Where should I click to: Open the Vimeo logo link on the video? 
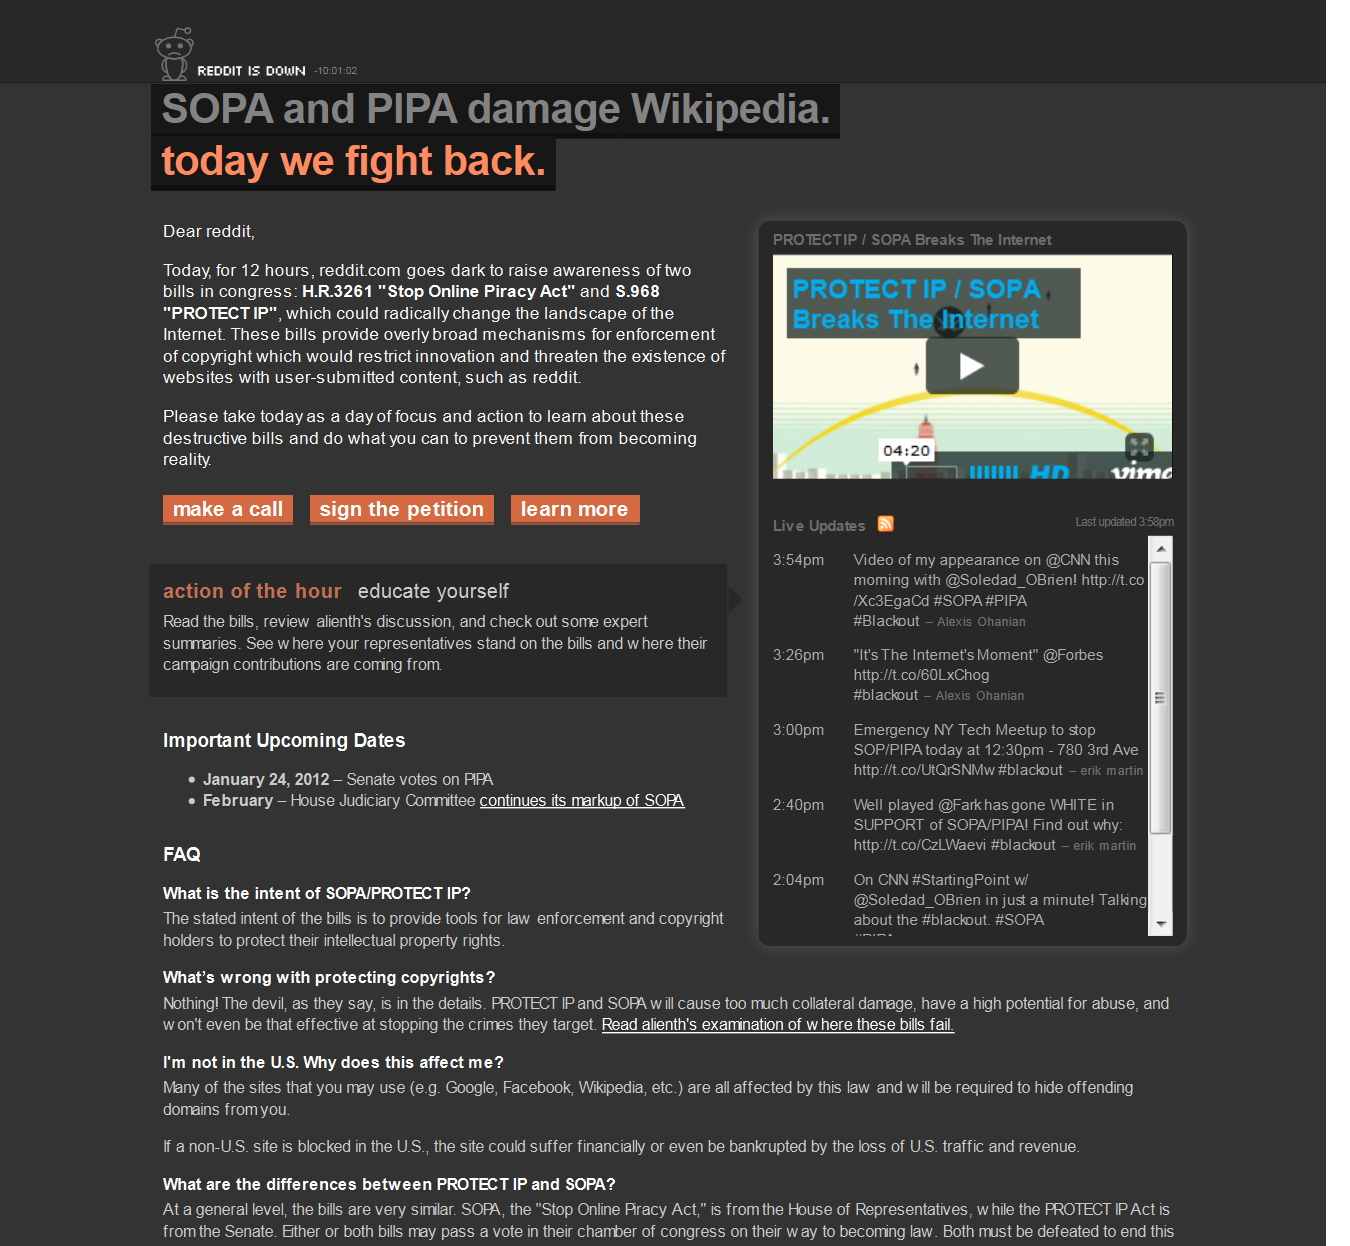(1141, 471)
